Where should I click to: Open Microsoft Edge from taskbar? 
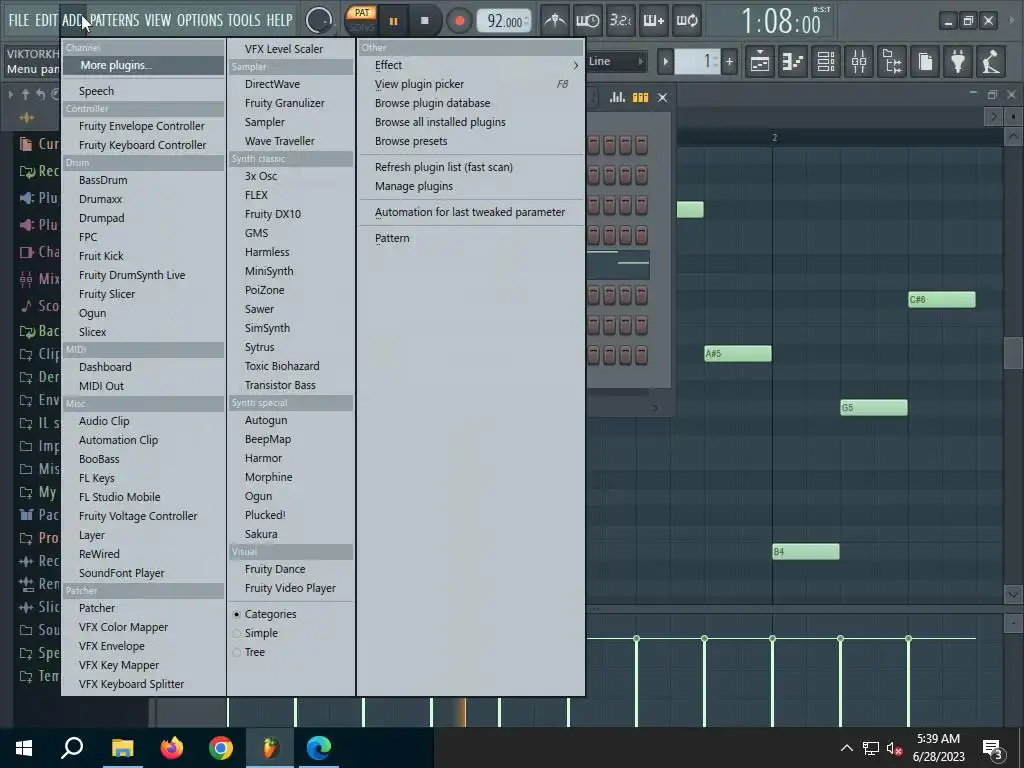pyautogui.click(x=319, y=748)
